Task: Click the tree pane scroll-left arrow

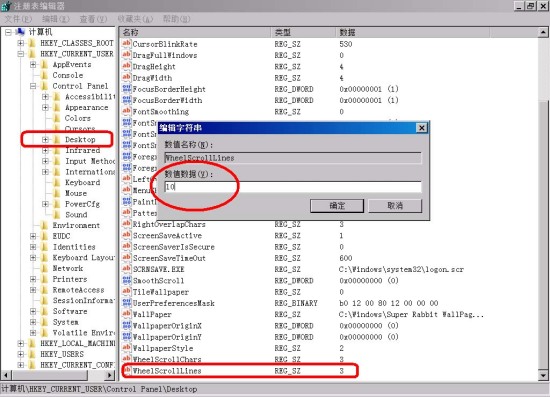Action: [6, 375]
